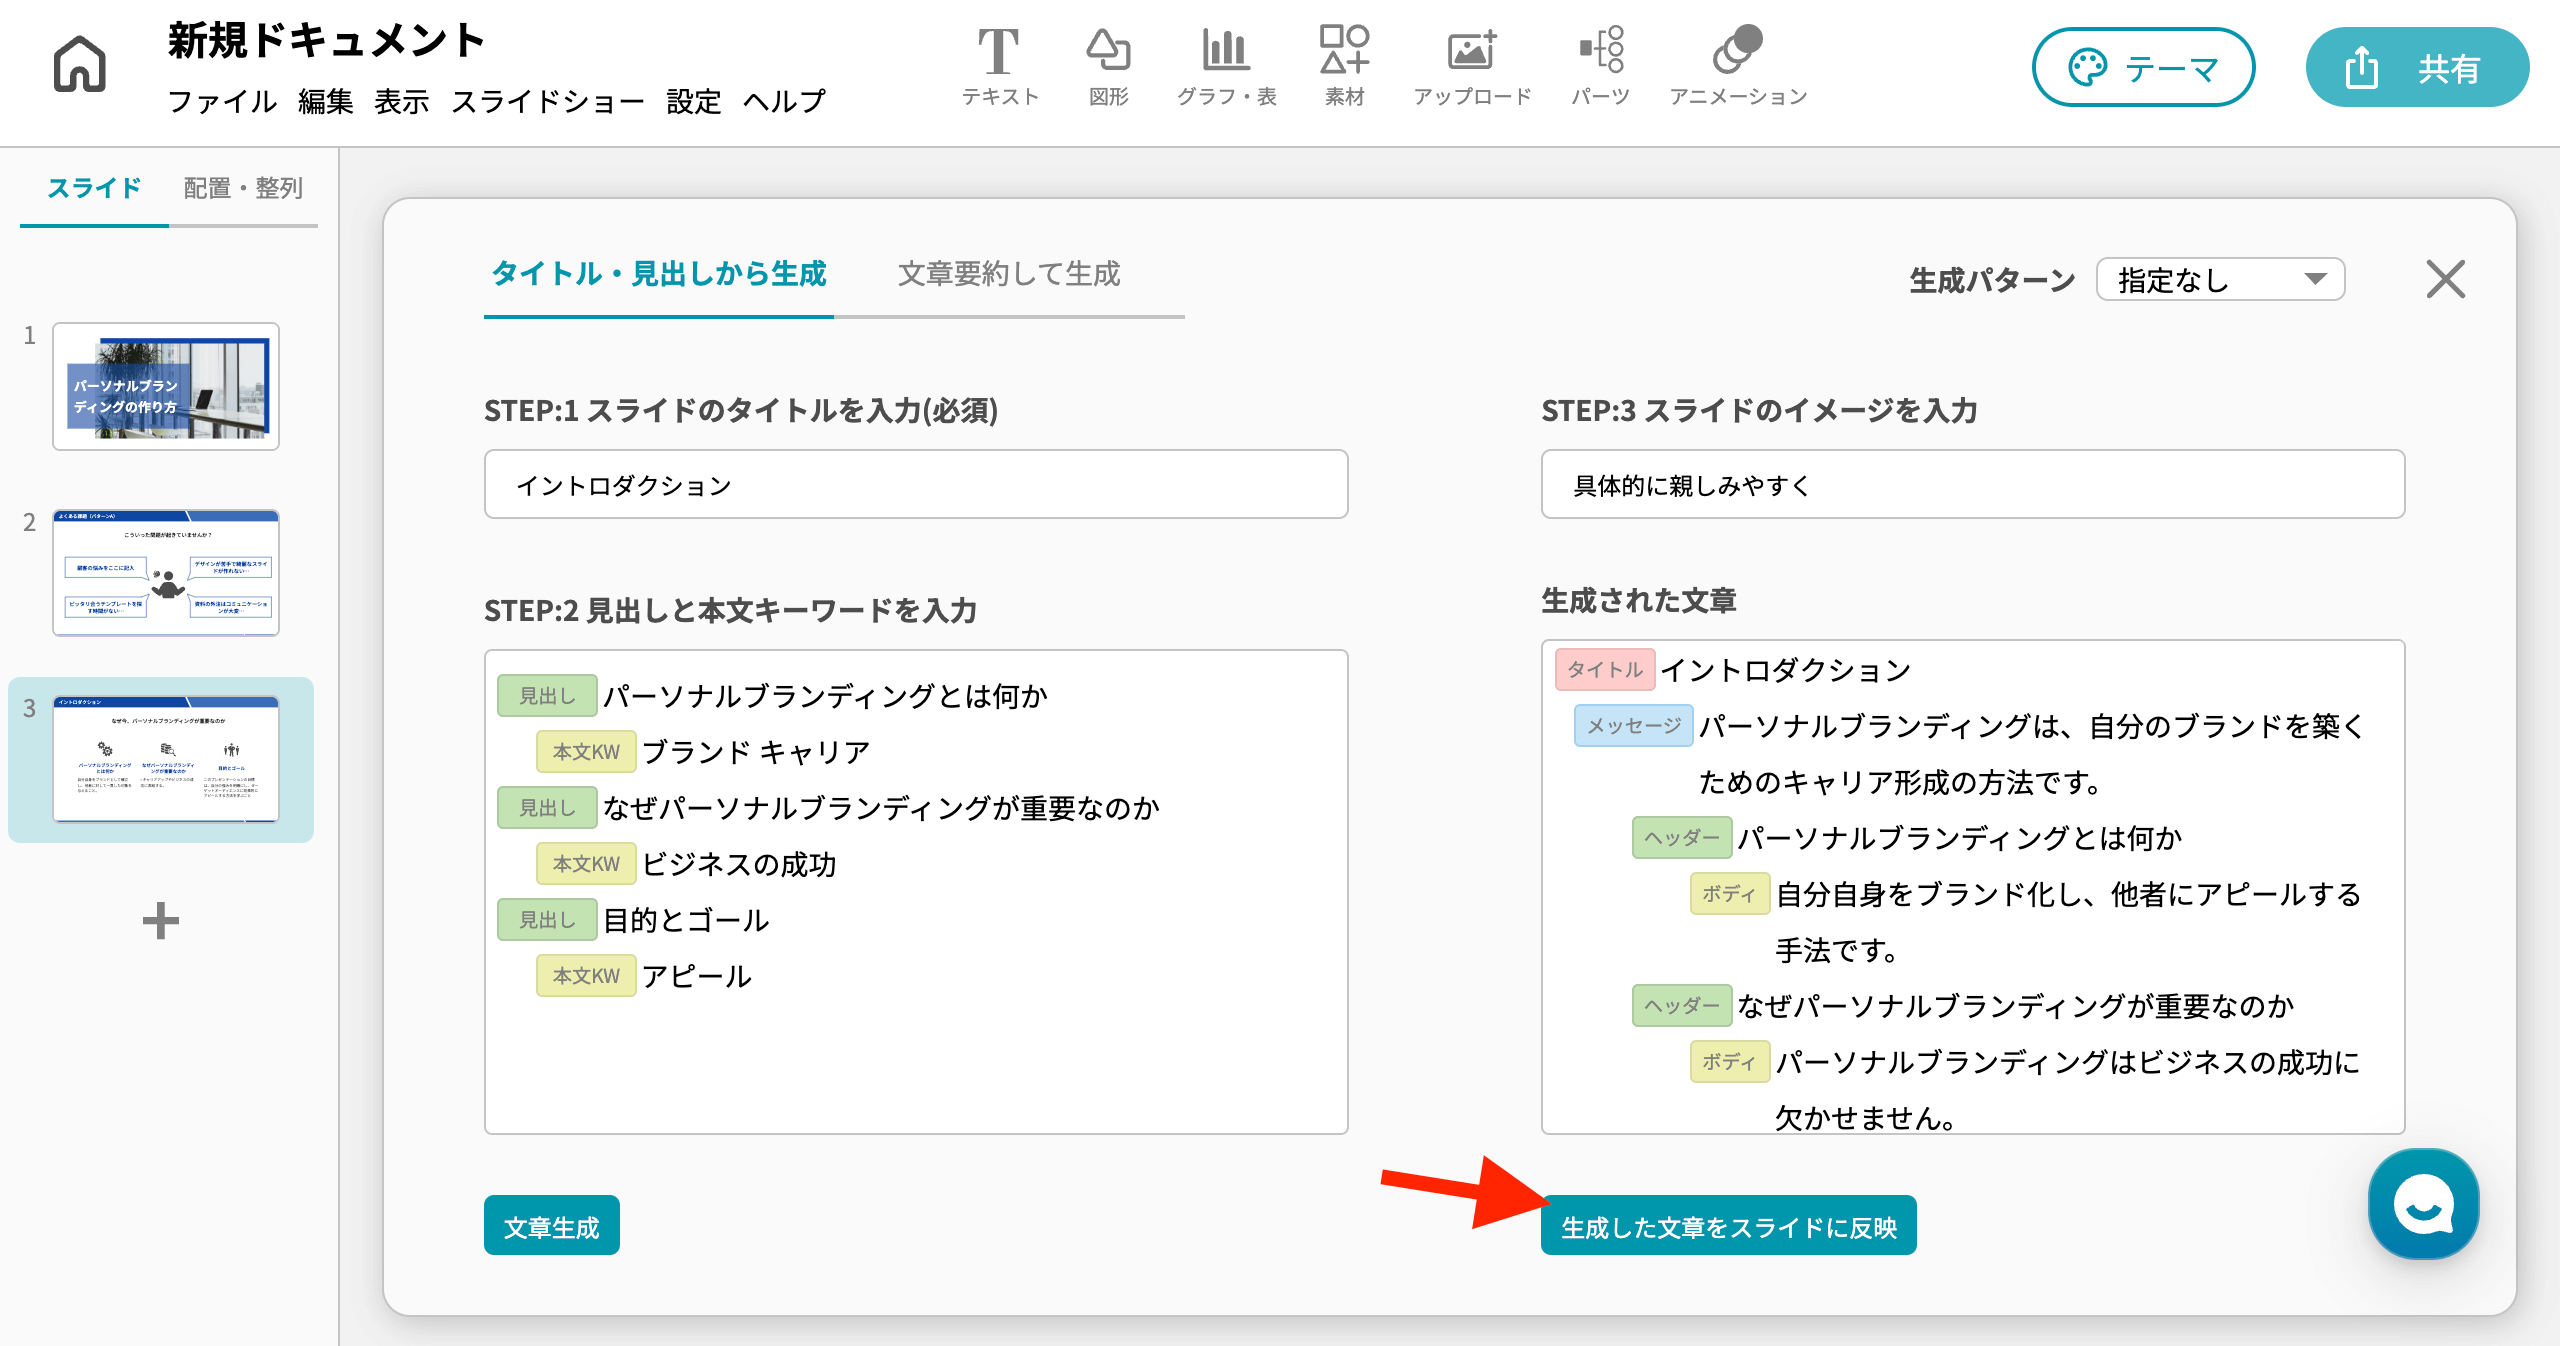Viewport: 2560px width, 1346px height.
Task: Open the テーマ theme button
Action: click(2143, 67)
